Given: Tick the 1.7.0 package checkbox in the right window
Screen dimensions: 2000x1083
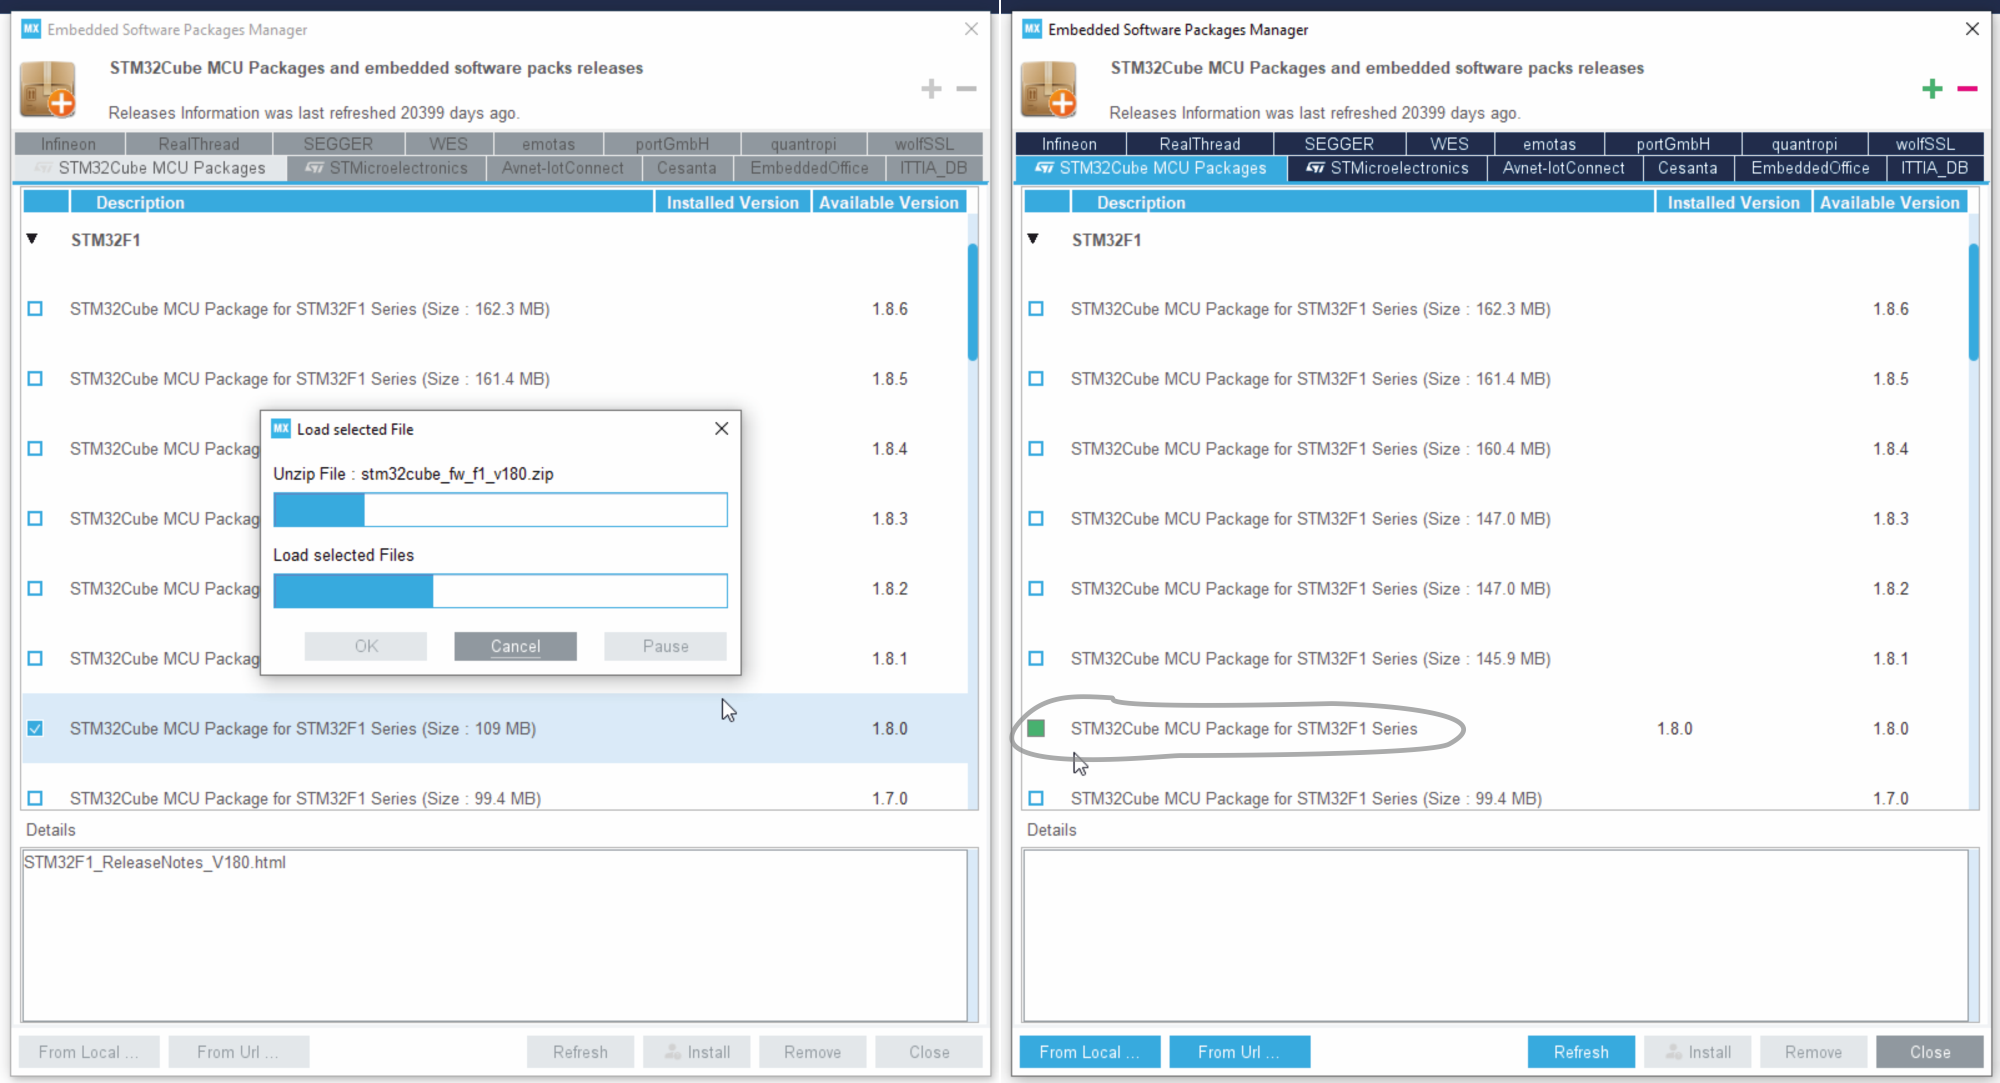Looking at the screenshot, I should pos(1036,798).
